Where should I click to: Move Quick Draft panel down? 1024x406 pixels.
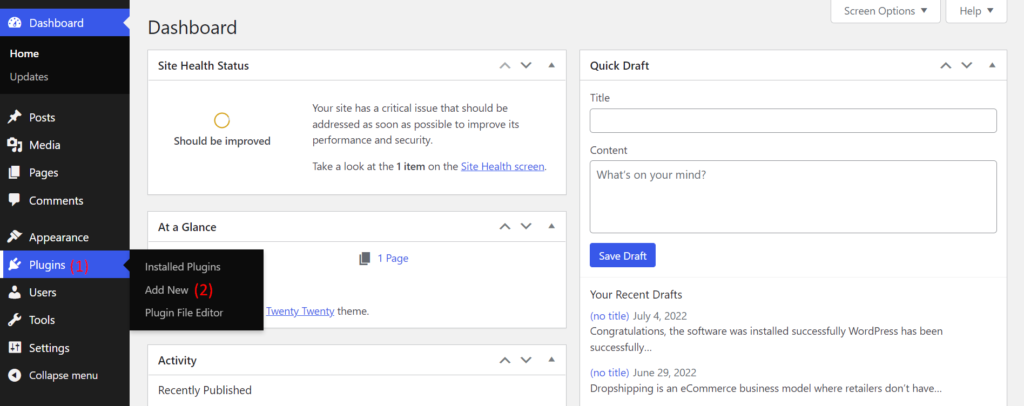pyautogui.click(x=967, y=65)
